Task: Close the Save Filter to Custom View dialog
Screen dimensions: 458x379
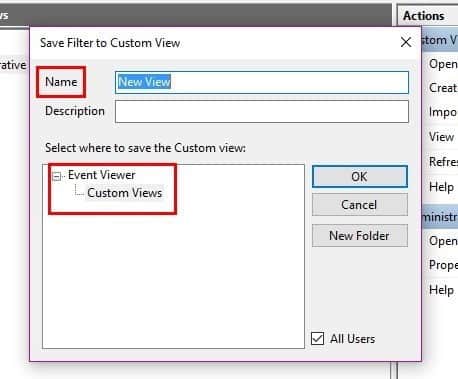Action: [x=406, y=42]
